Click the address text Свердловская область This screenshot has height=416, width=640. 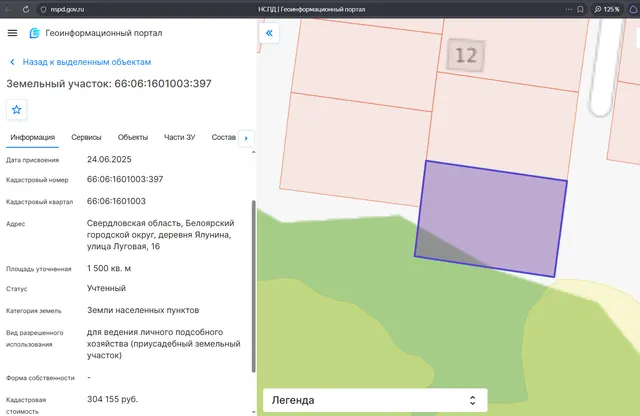click(133, 223)
